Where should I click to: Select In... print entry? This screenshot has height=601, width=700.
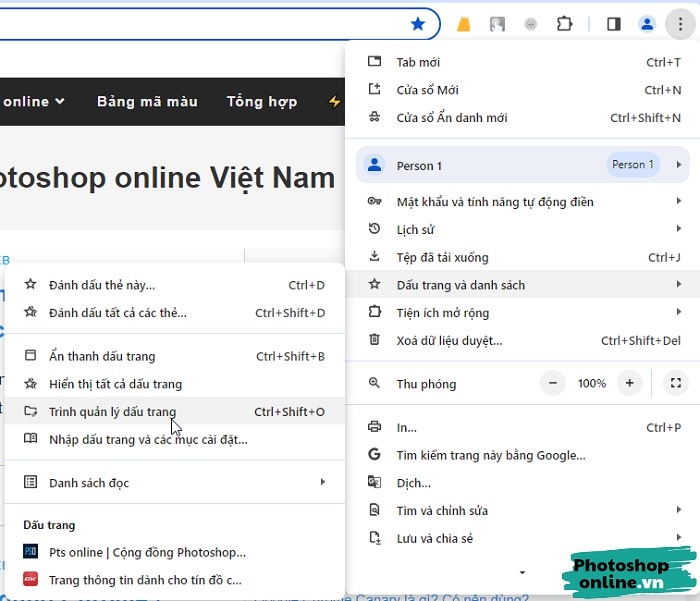(x=522, y=427)
